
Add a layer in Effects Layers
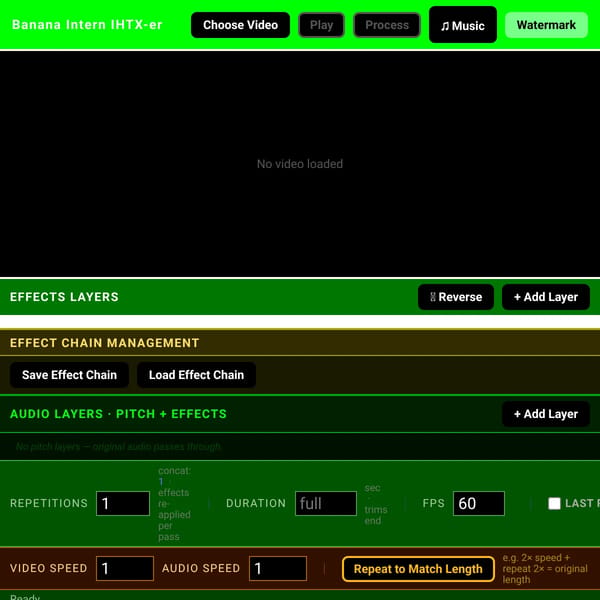click(x=546, y=297)
